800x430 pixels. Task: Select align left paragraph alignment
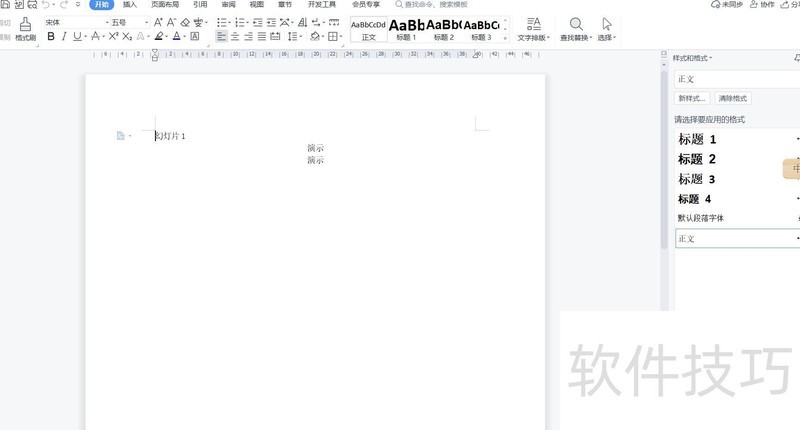[x=221, y=36]
